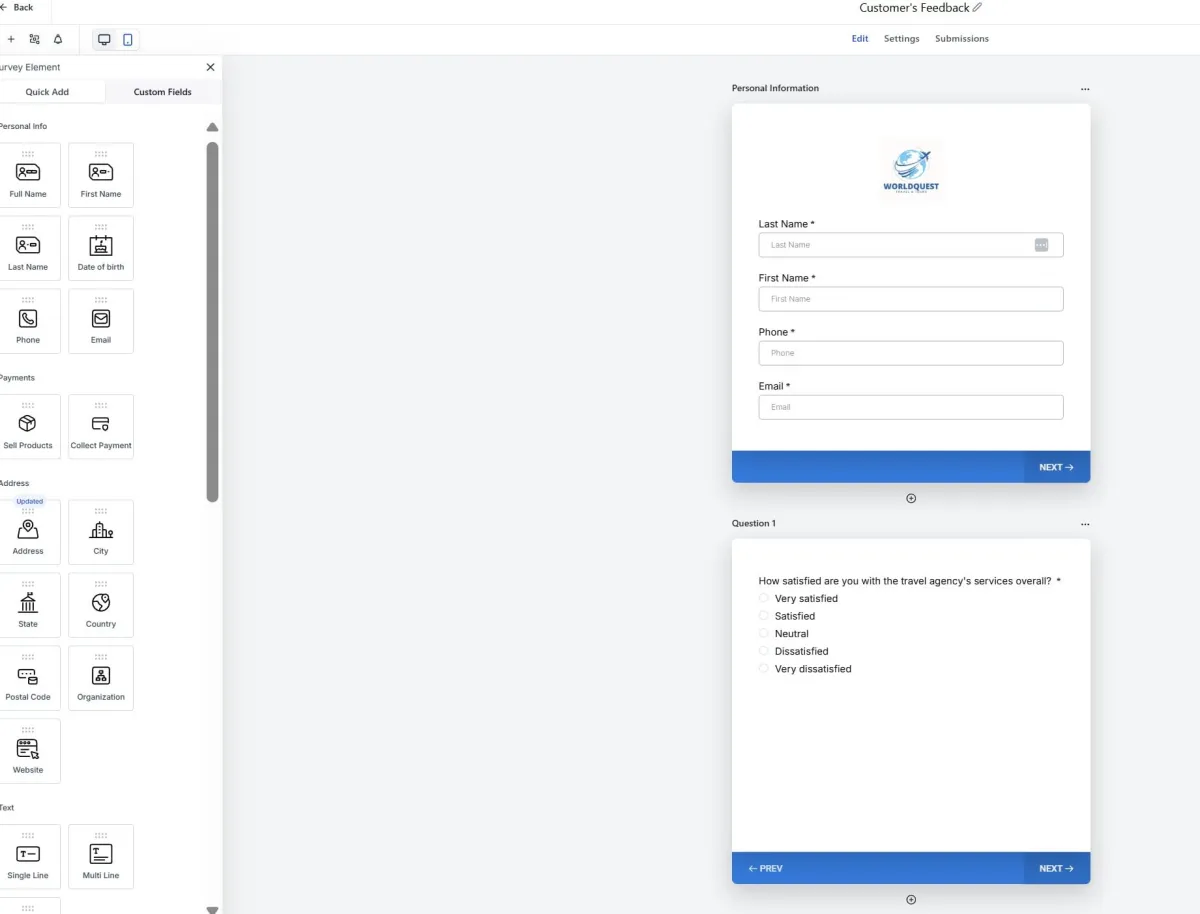Add the Full Name element
1200x914 pixels.
(28, 175)
